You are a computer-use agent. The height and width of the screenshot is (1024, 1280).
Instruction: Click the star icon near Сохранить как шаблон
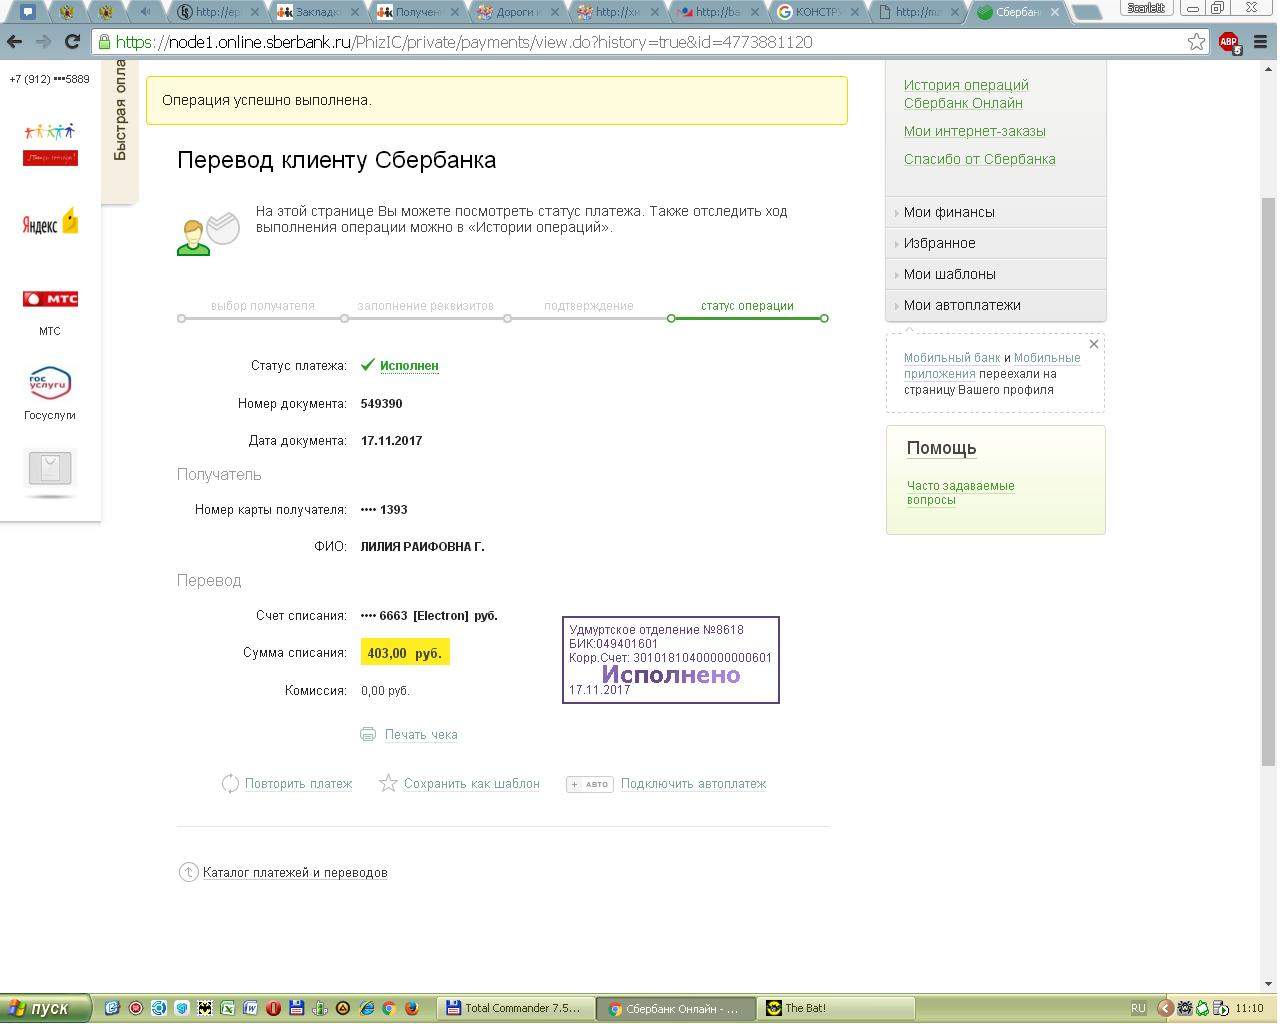(x=388, y=783)
